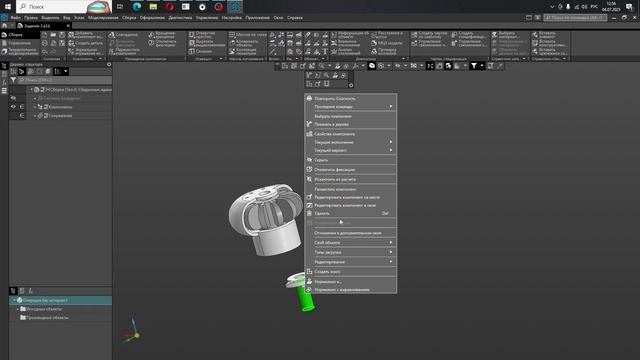Open File Explorer from the taskbar
The height and width of the screenshot is (360, 640).
tap(153, 7)
